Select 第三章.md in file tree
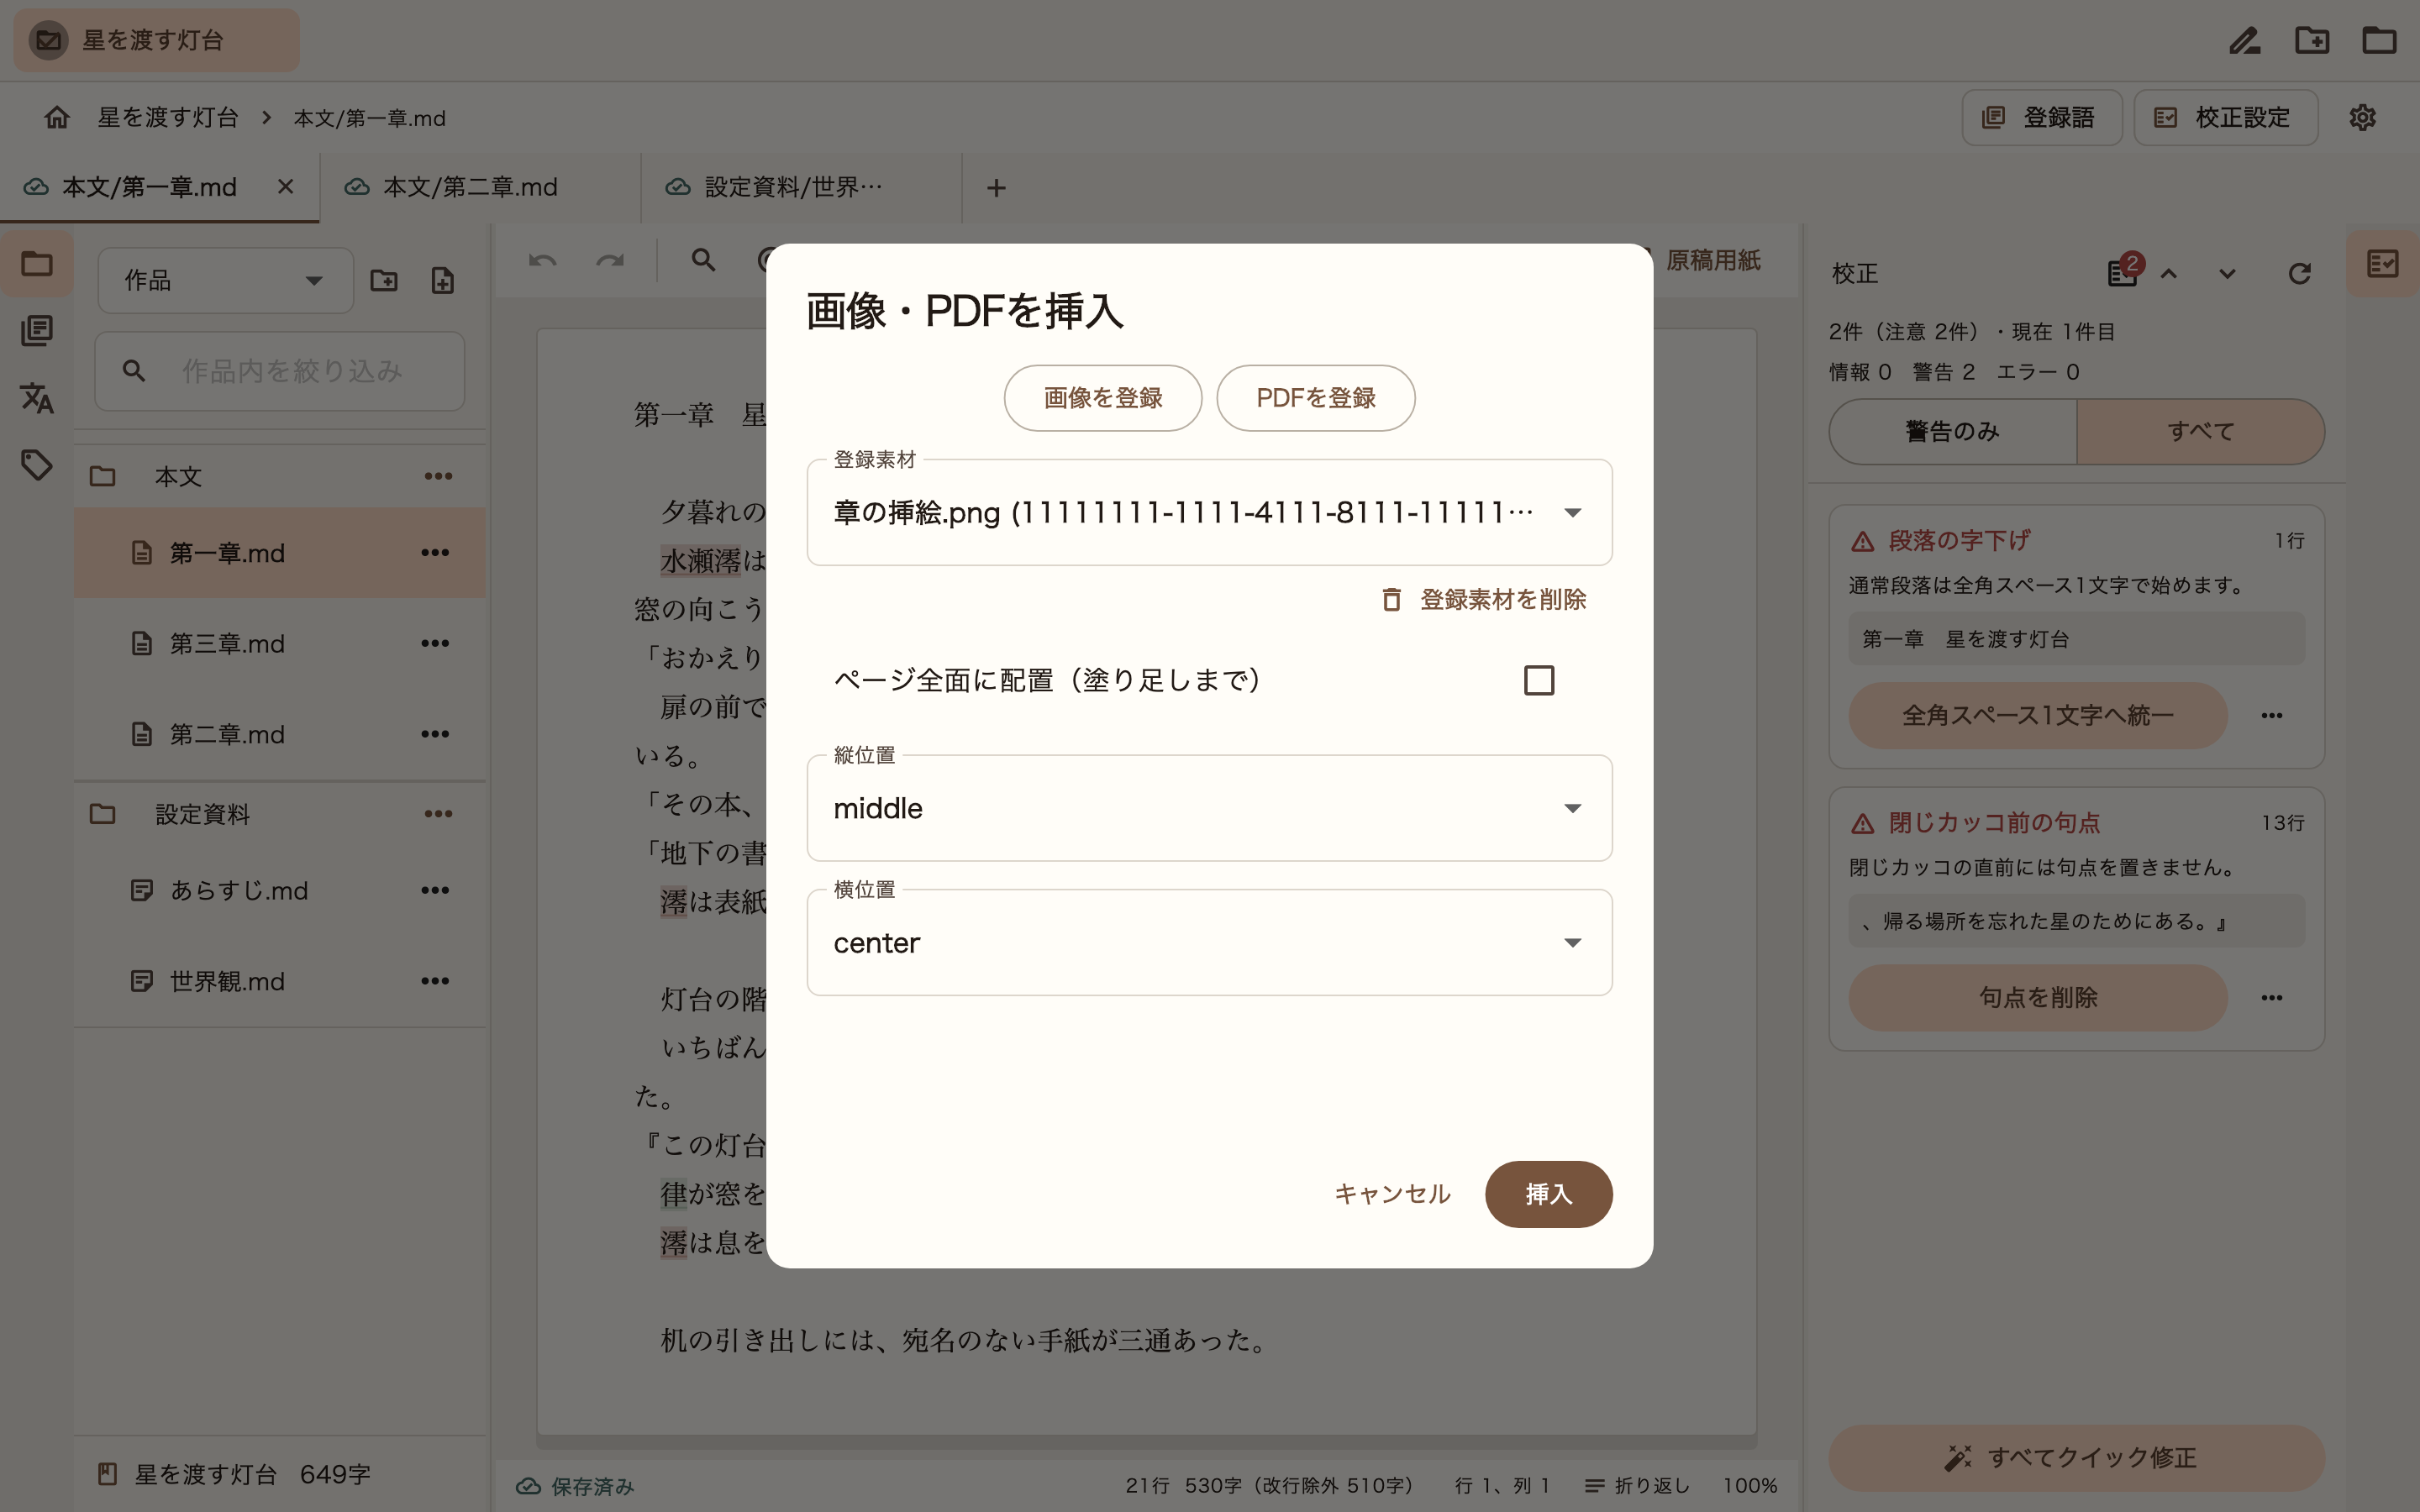This screenshot has width=2420, height=1512. coord(280,643)
